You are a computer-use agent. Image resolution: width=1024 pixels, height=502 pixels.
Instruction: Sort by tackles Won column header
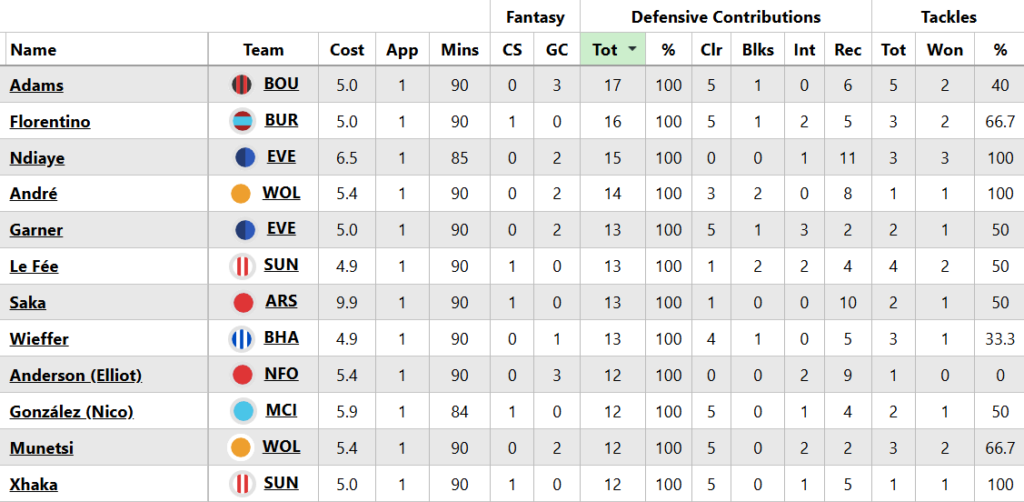945,50
